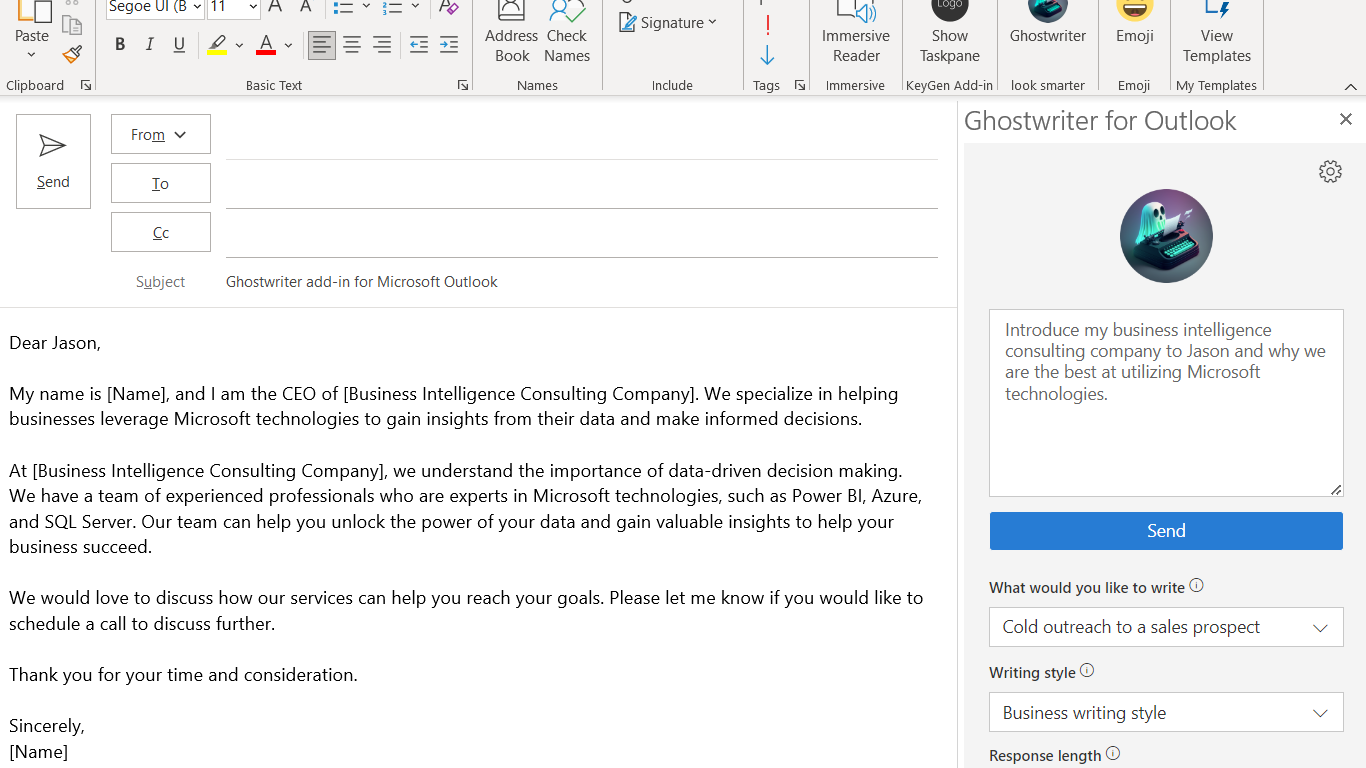Launch the Ghostwriter add-in from the ribbon
The height and width of the screenshot is (768, 1366).
1047,25
